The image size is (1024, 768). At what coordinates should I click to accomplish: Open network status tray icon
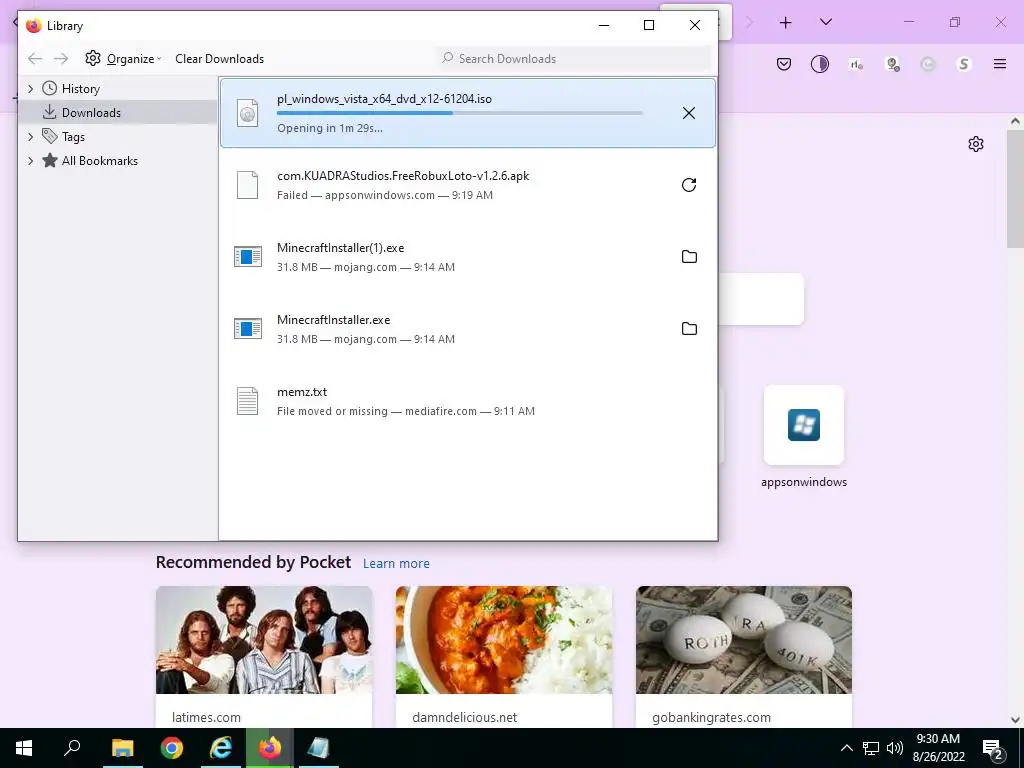pyautogui.click(x=871, y=748)
